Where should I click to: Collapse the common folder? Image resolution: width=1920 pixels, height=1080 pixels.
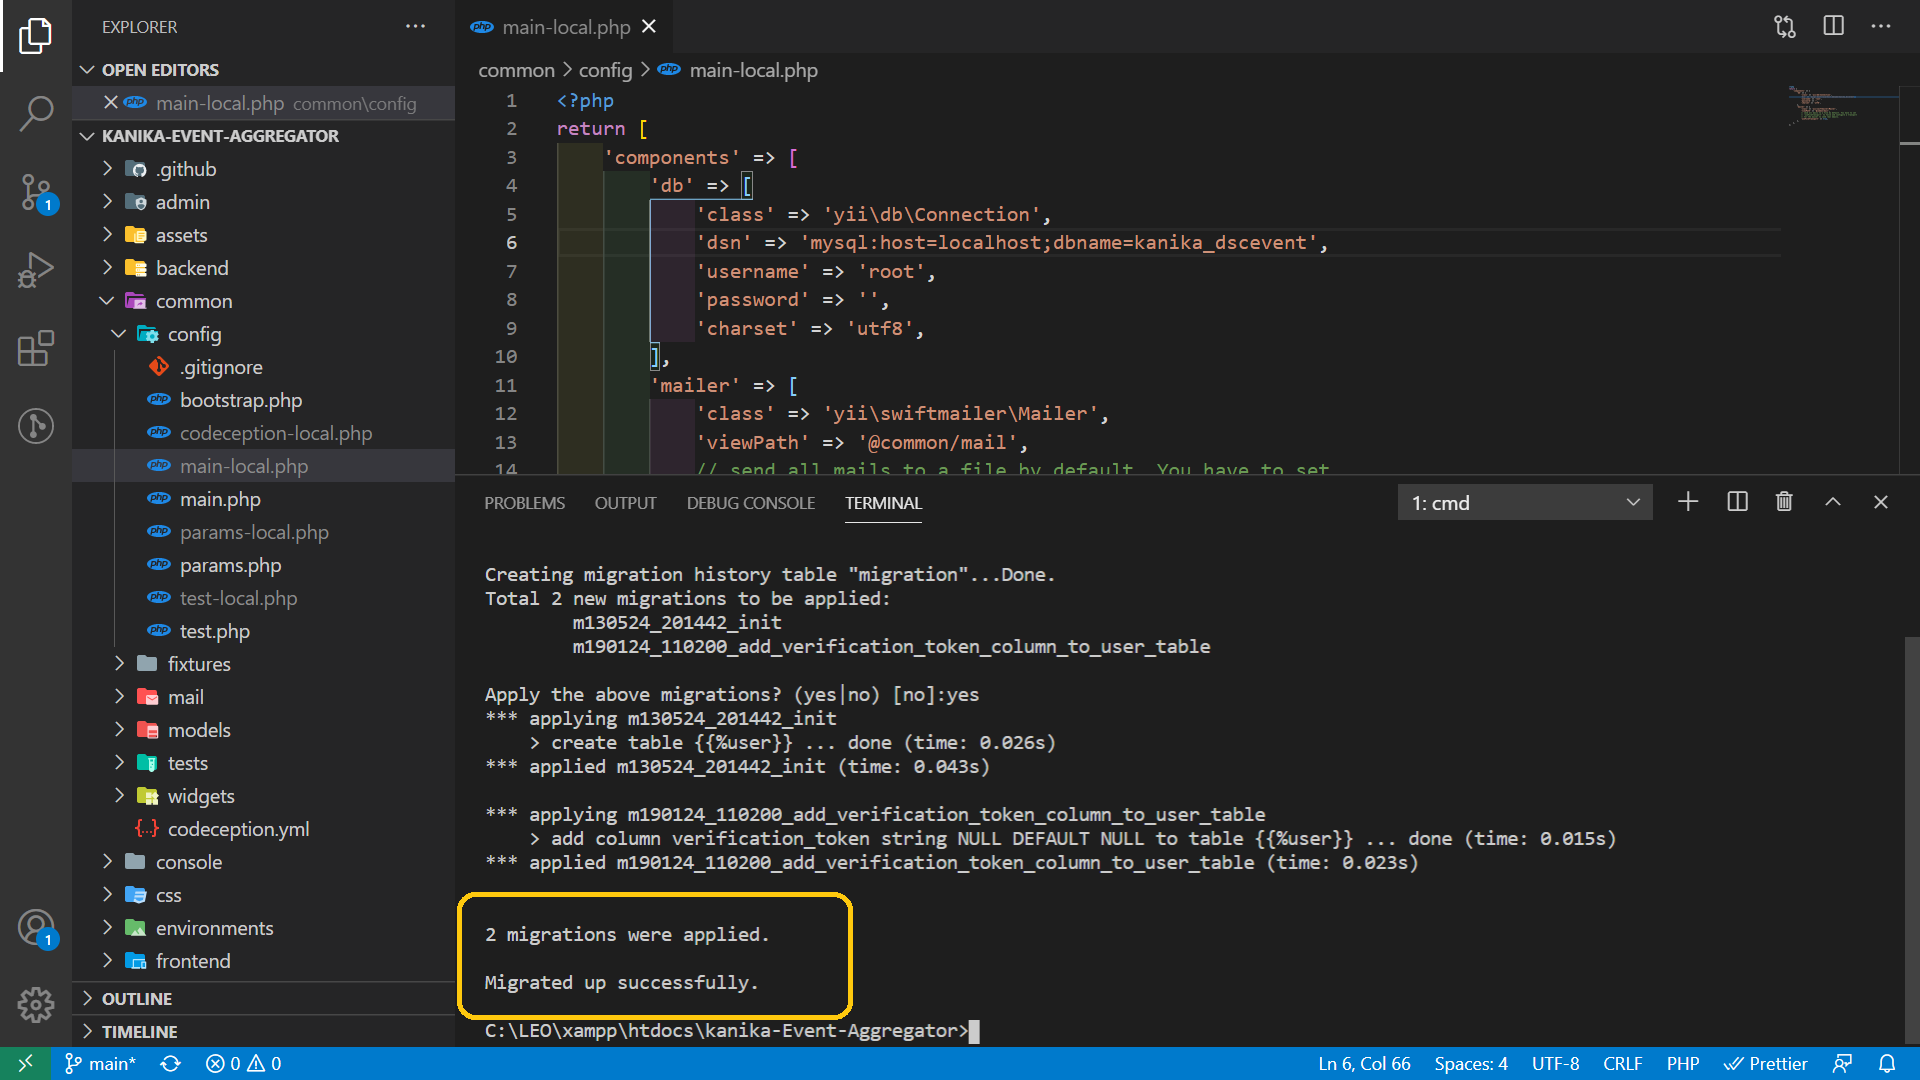[x=264, y=301]
